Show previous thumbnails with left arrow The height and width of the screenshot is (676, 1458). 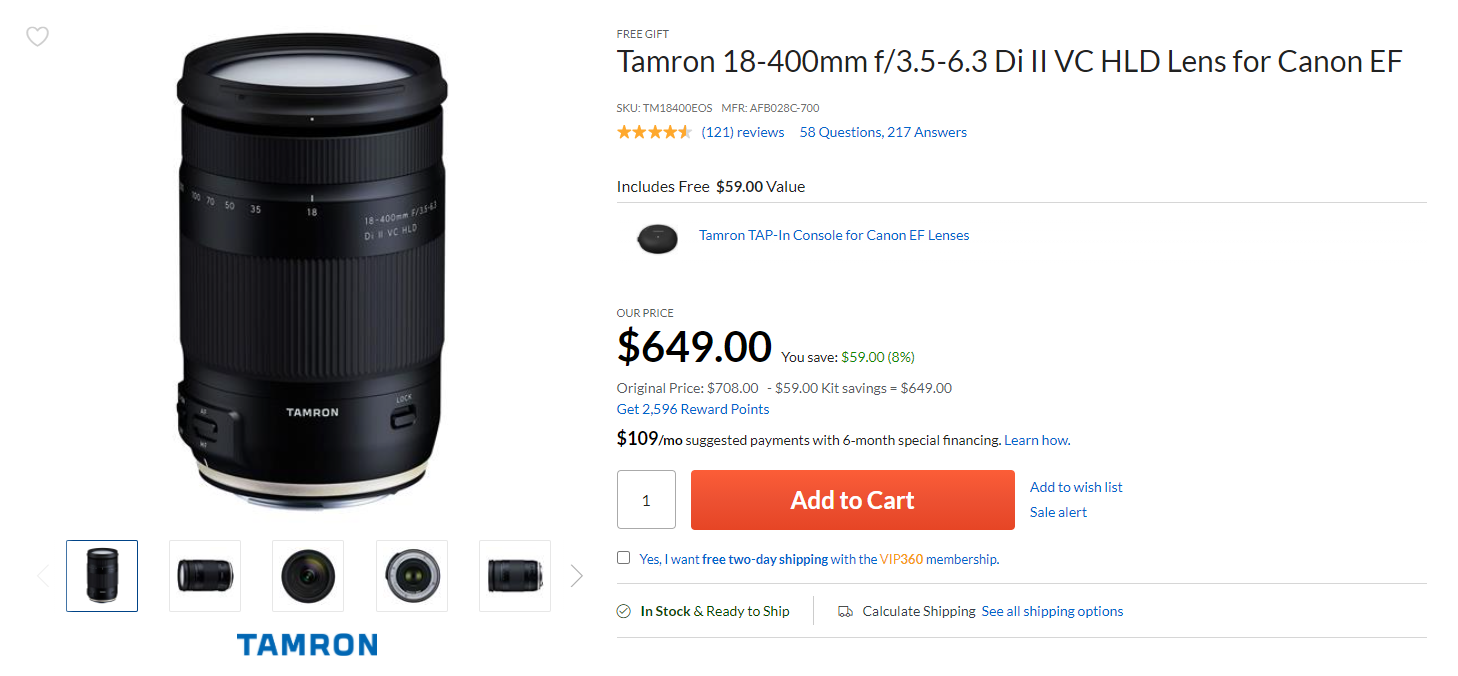(42, 575)
